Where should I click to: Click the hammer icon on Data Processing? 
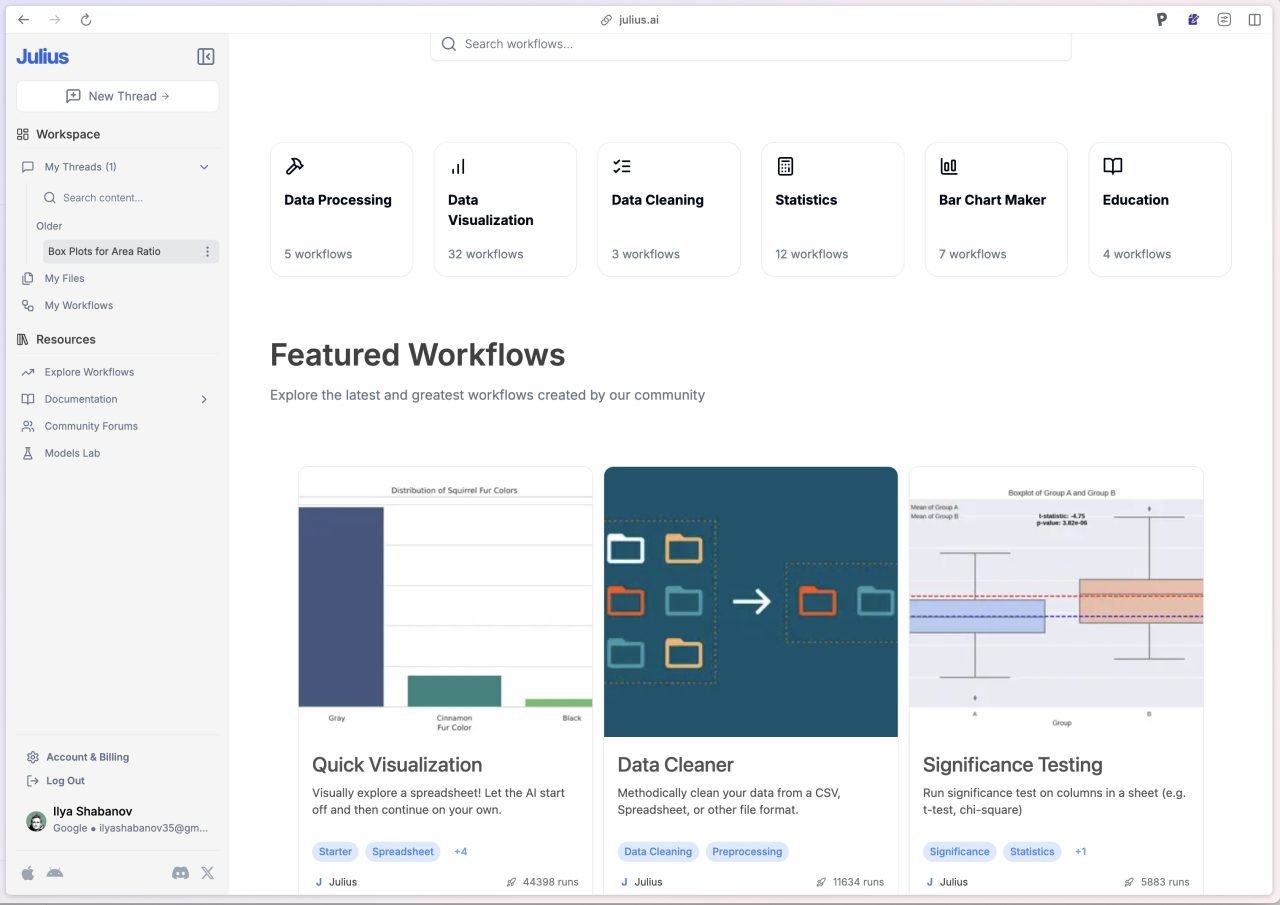point(294,166)
